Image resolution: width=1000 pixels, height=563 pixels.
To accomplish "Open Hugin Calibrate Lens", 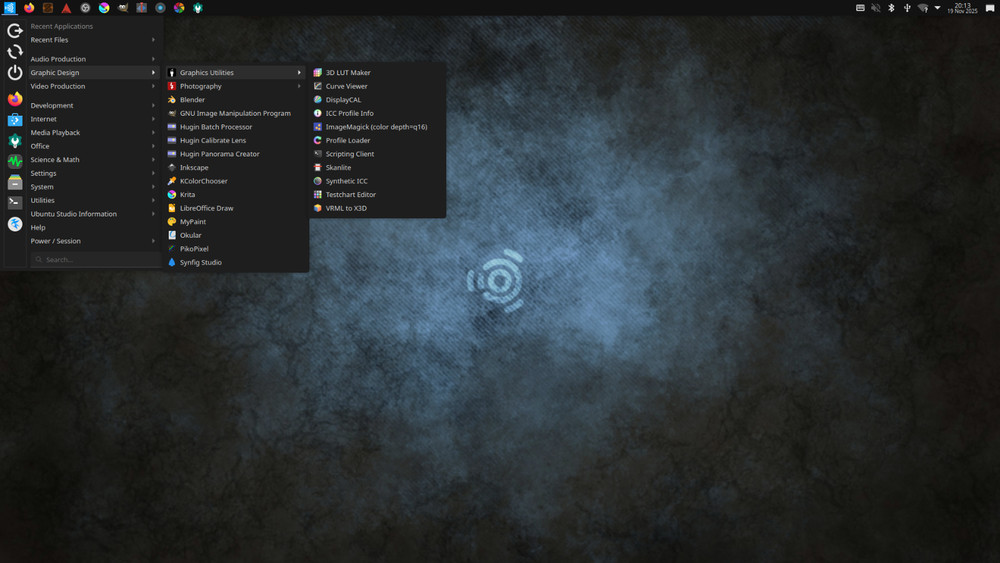I will tap(235, 140).
